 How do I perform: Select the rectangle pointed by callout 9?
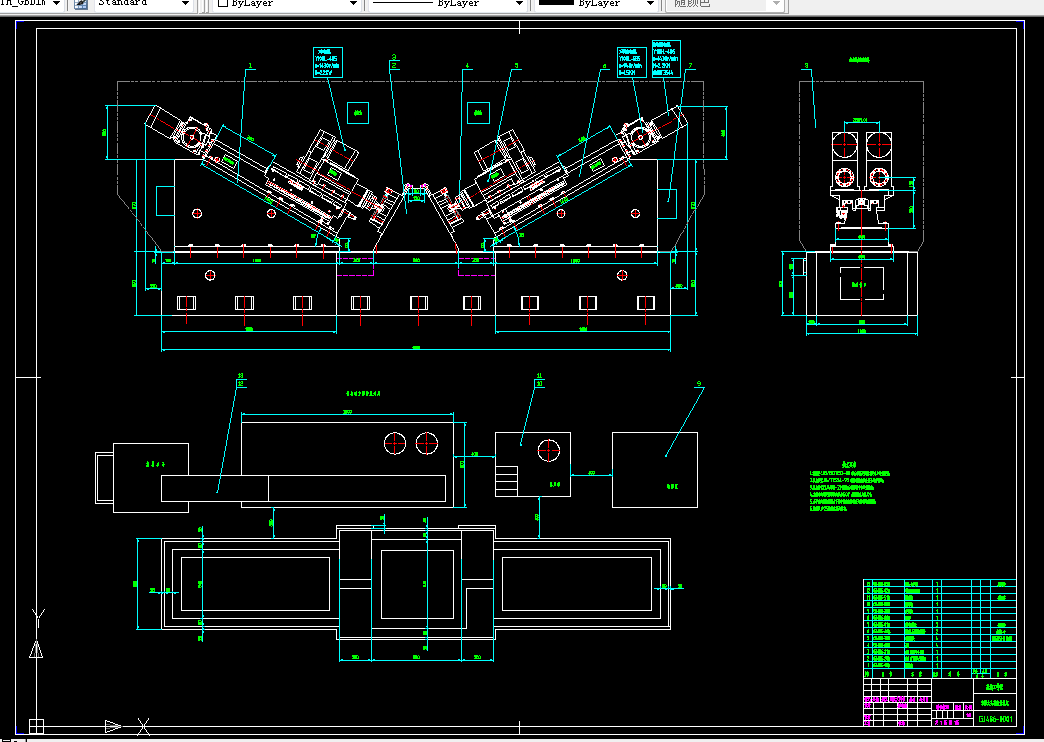(x=654, y=470)
